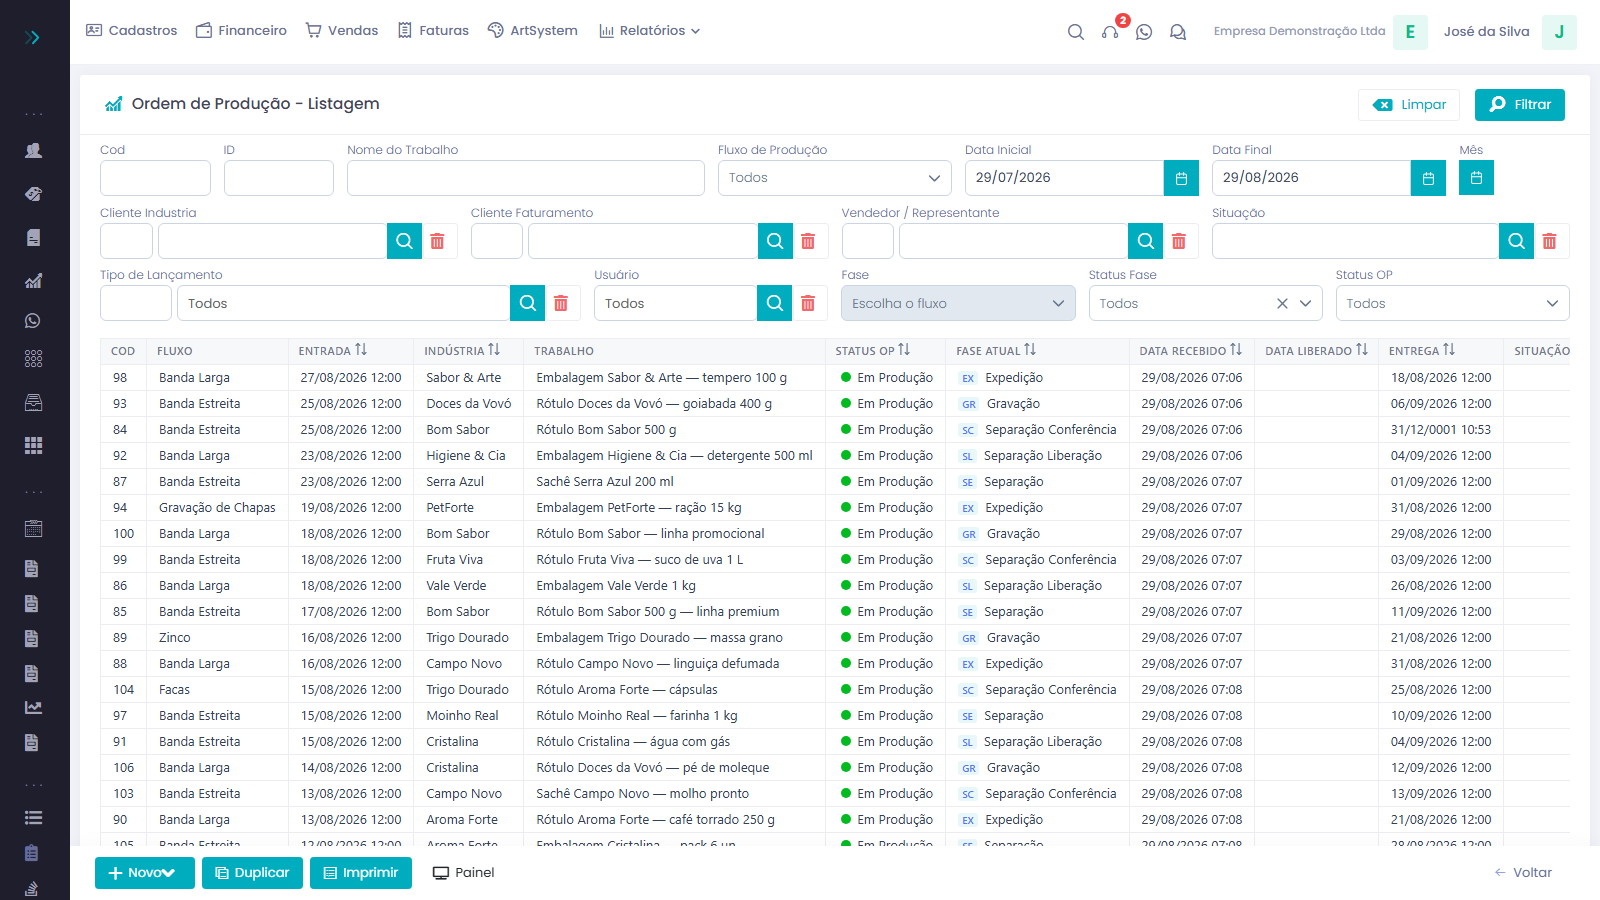This screenshot has width=1600, height=900.
Task: Sort table by INDÚSTRIA column
Action: point(462,351)
